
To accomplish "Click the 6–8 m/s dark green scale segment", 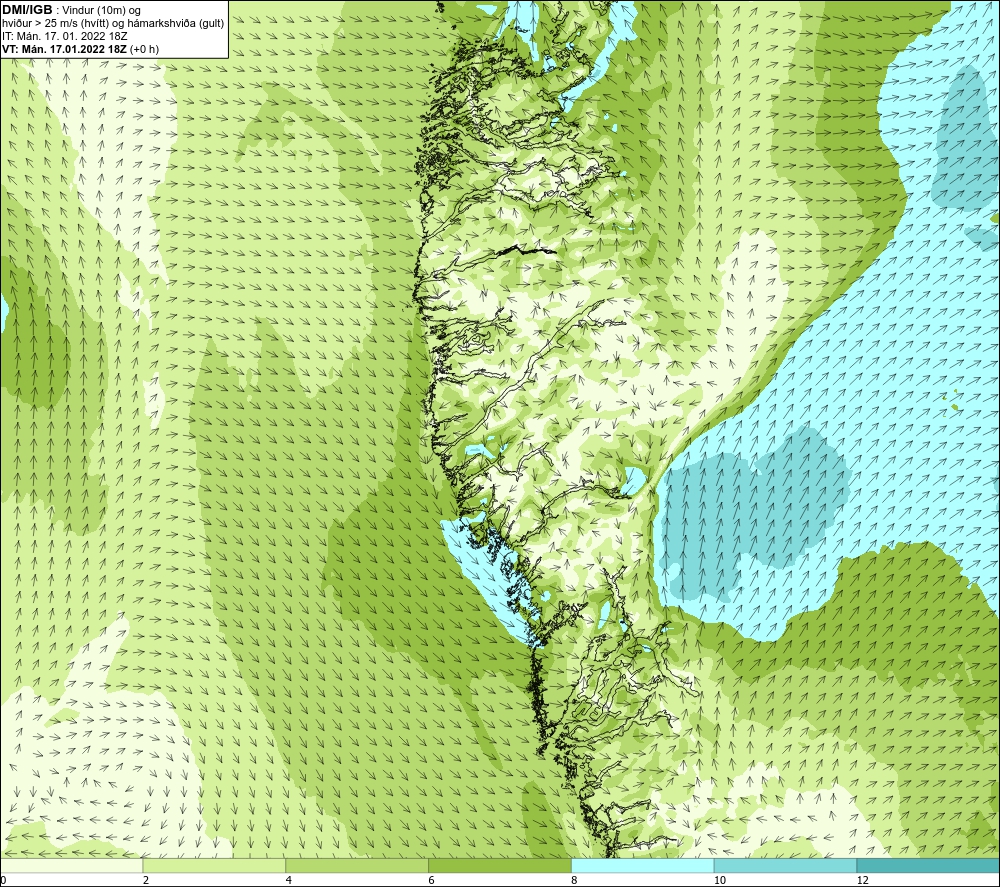I will point(500,865).
